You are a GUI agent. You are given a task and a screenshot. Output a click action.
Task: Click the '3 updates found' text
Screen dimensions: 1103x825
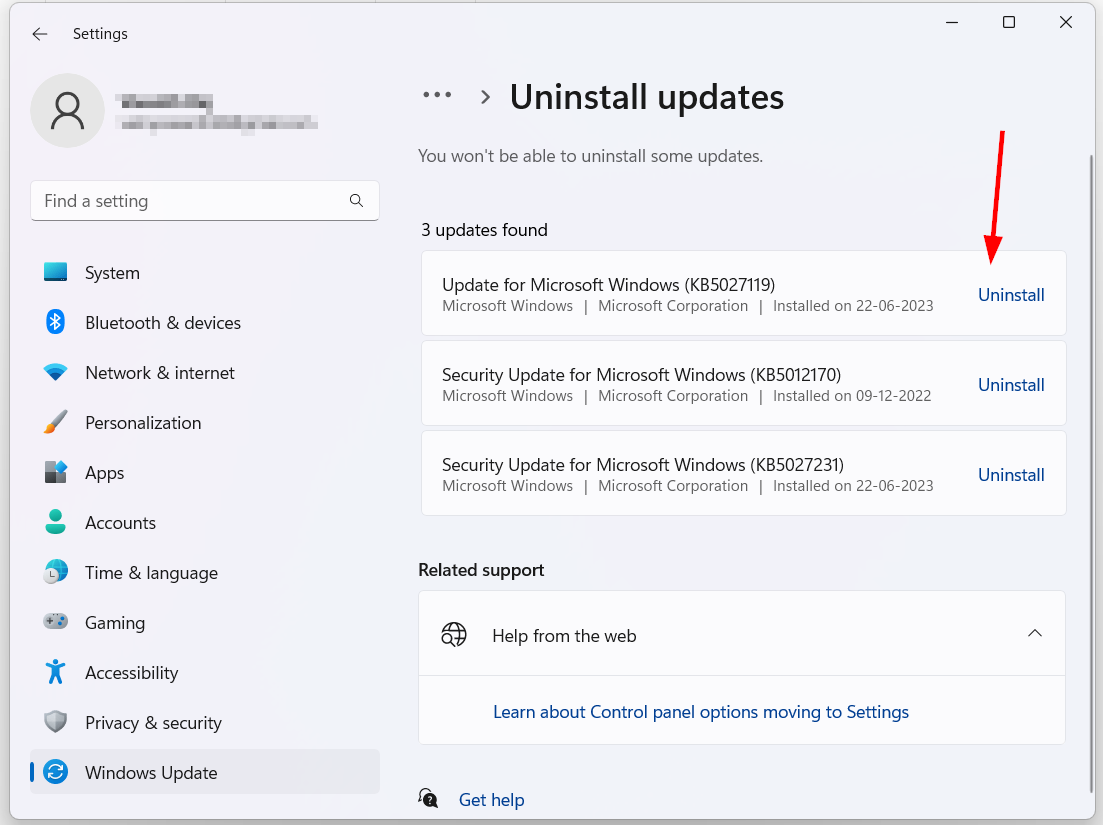point(484,230)
